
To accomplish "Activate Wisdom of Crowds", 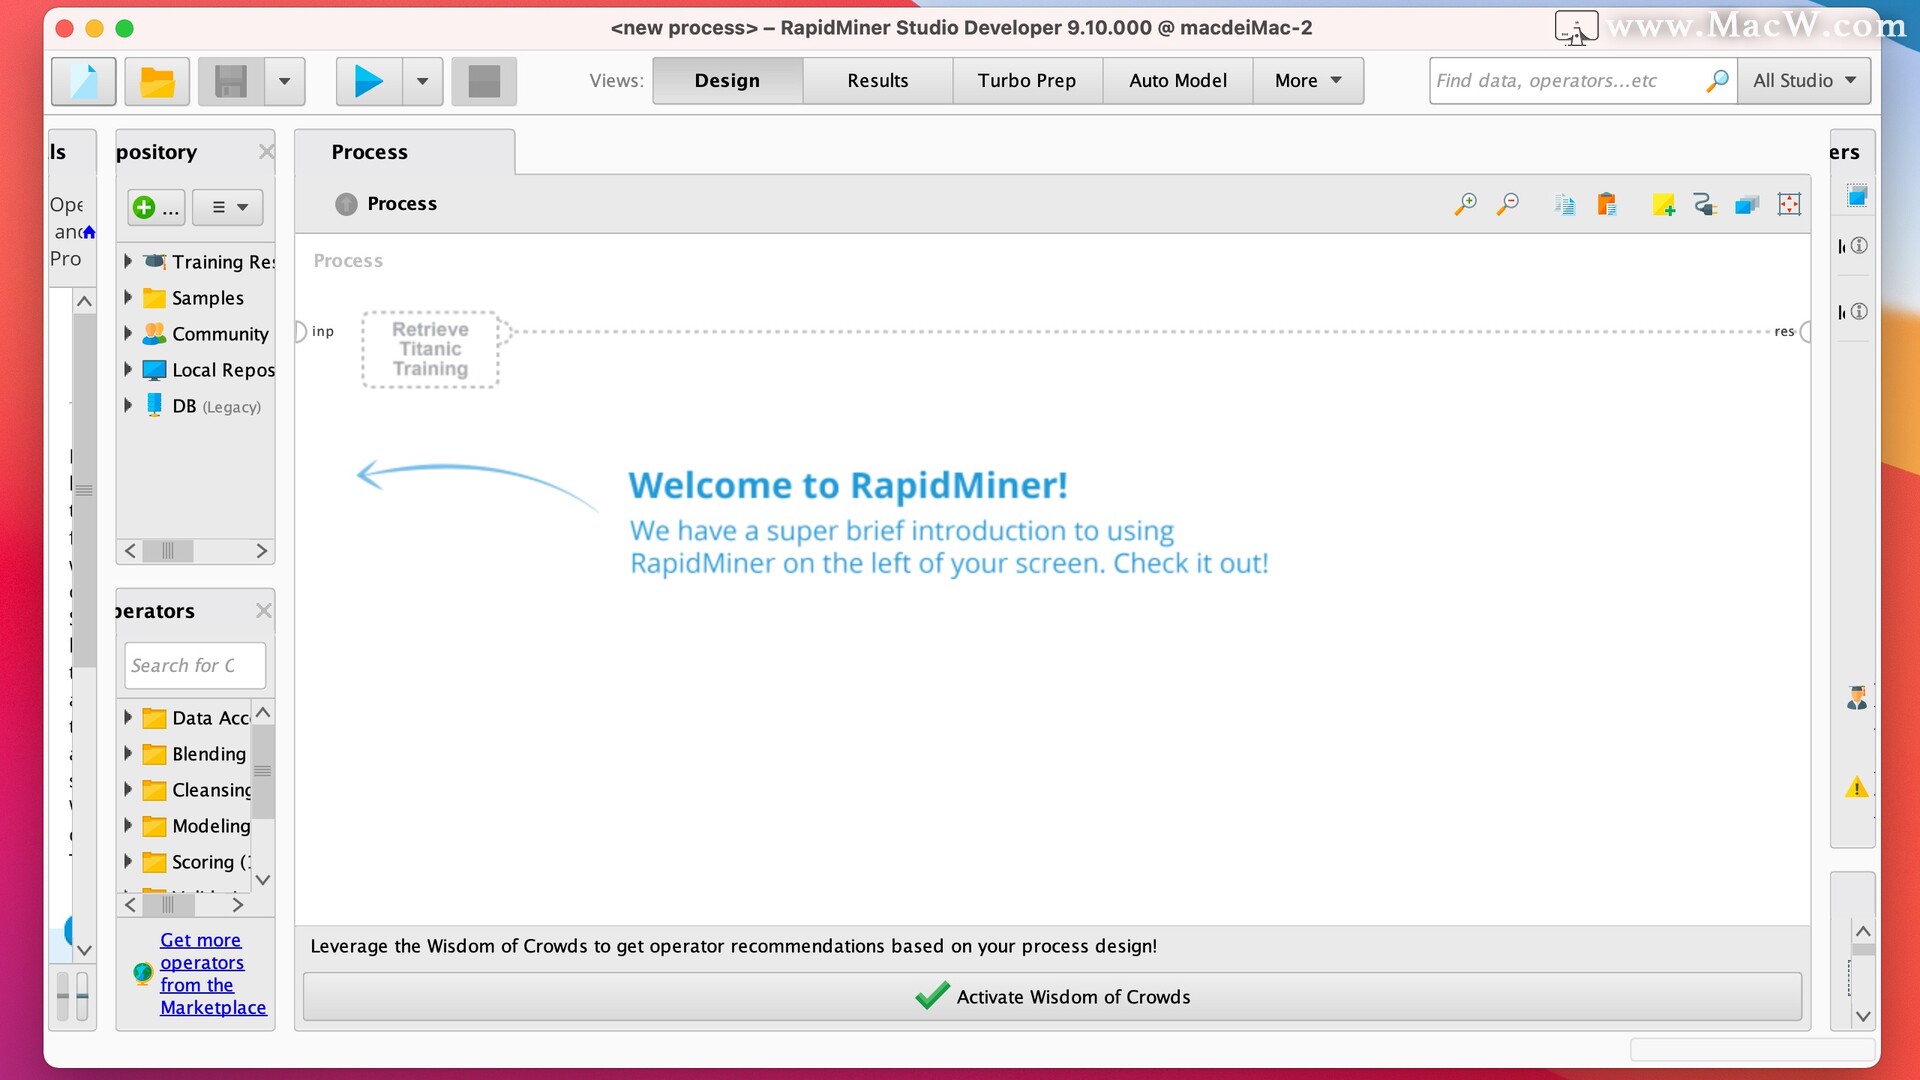I will pyautogui.click(x=1052, y=996).
